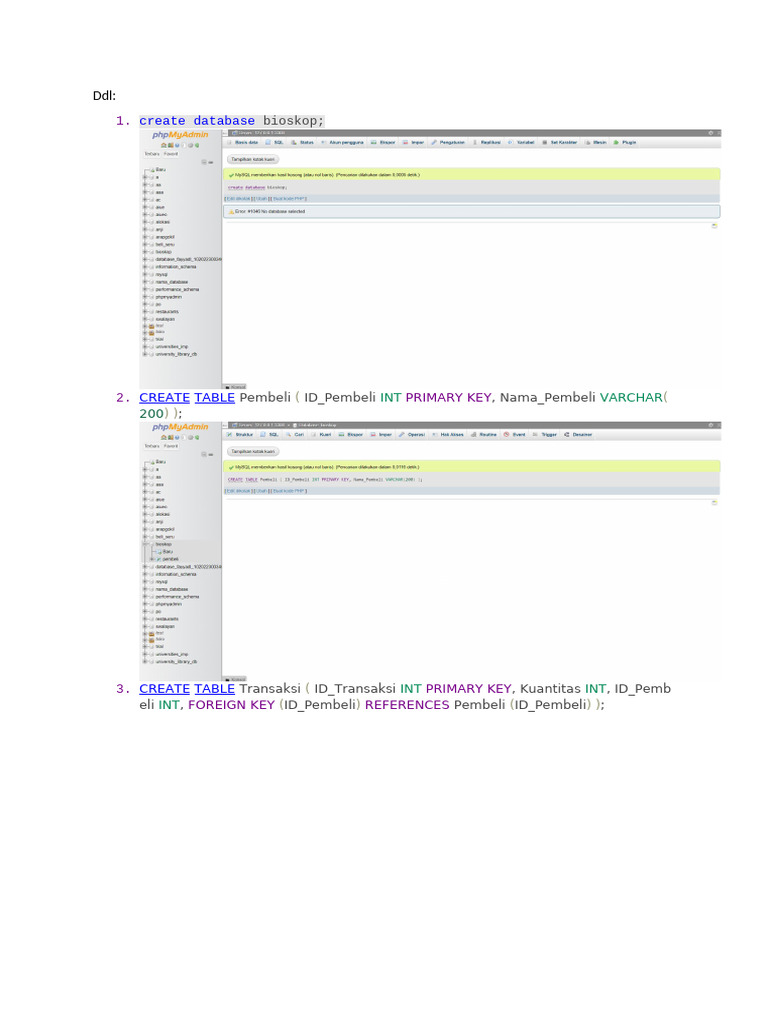This screenshot has height=1024, width=768.
Task: Click the 'create database bioskop;' code text
Action: 231,121
